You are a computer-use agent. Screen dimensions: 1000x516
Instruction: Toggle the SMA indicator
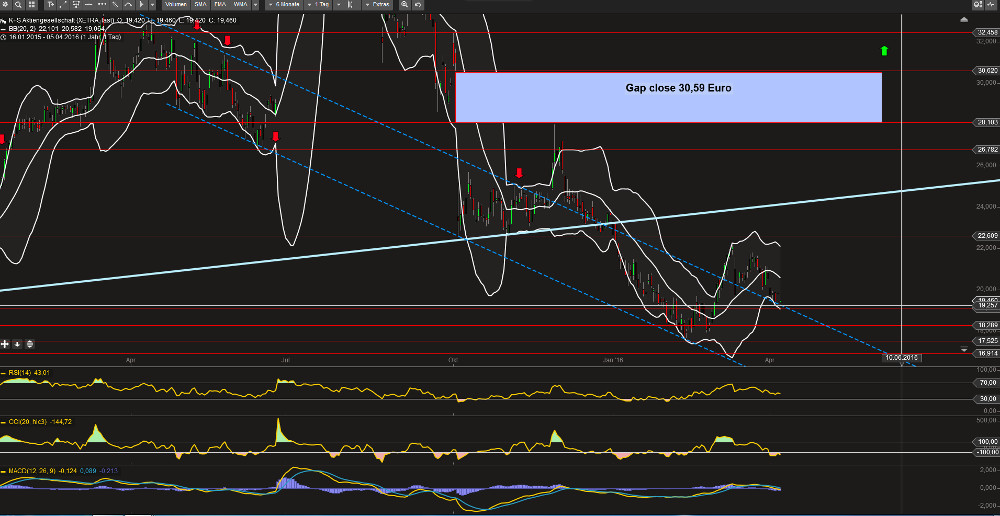coord(201,4)
